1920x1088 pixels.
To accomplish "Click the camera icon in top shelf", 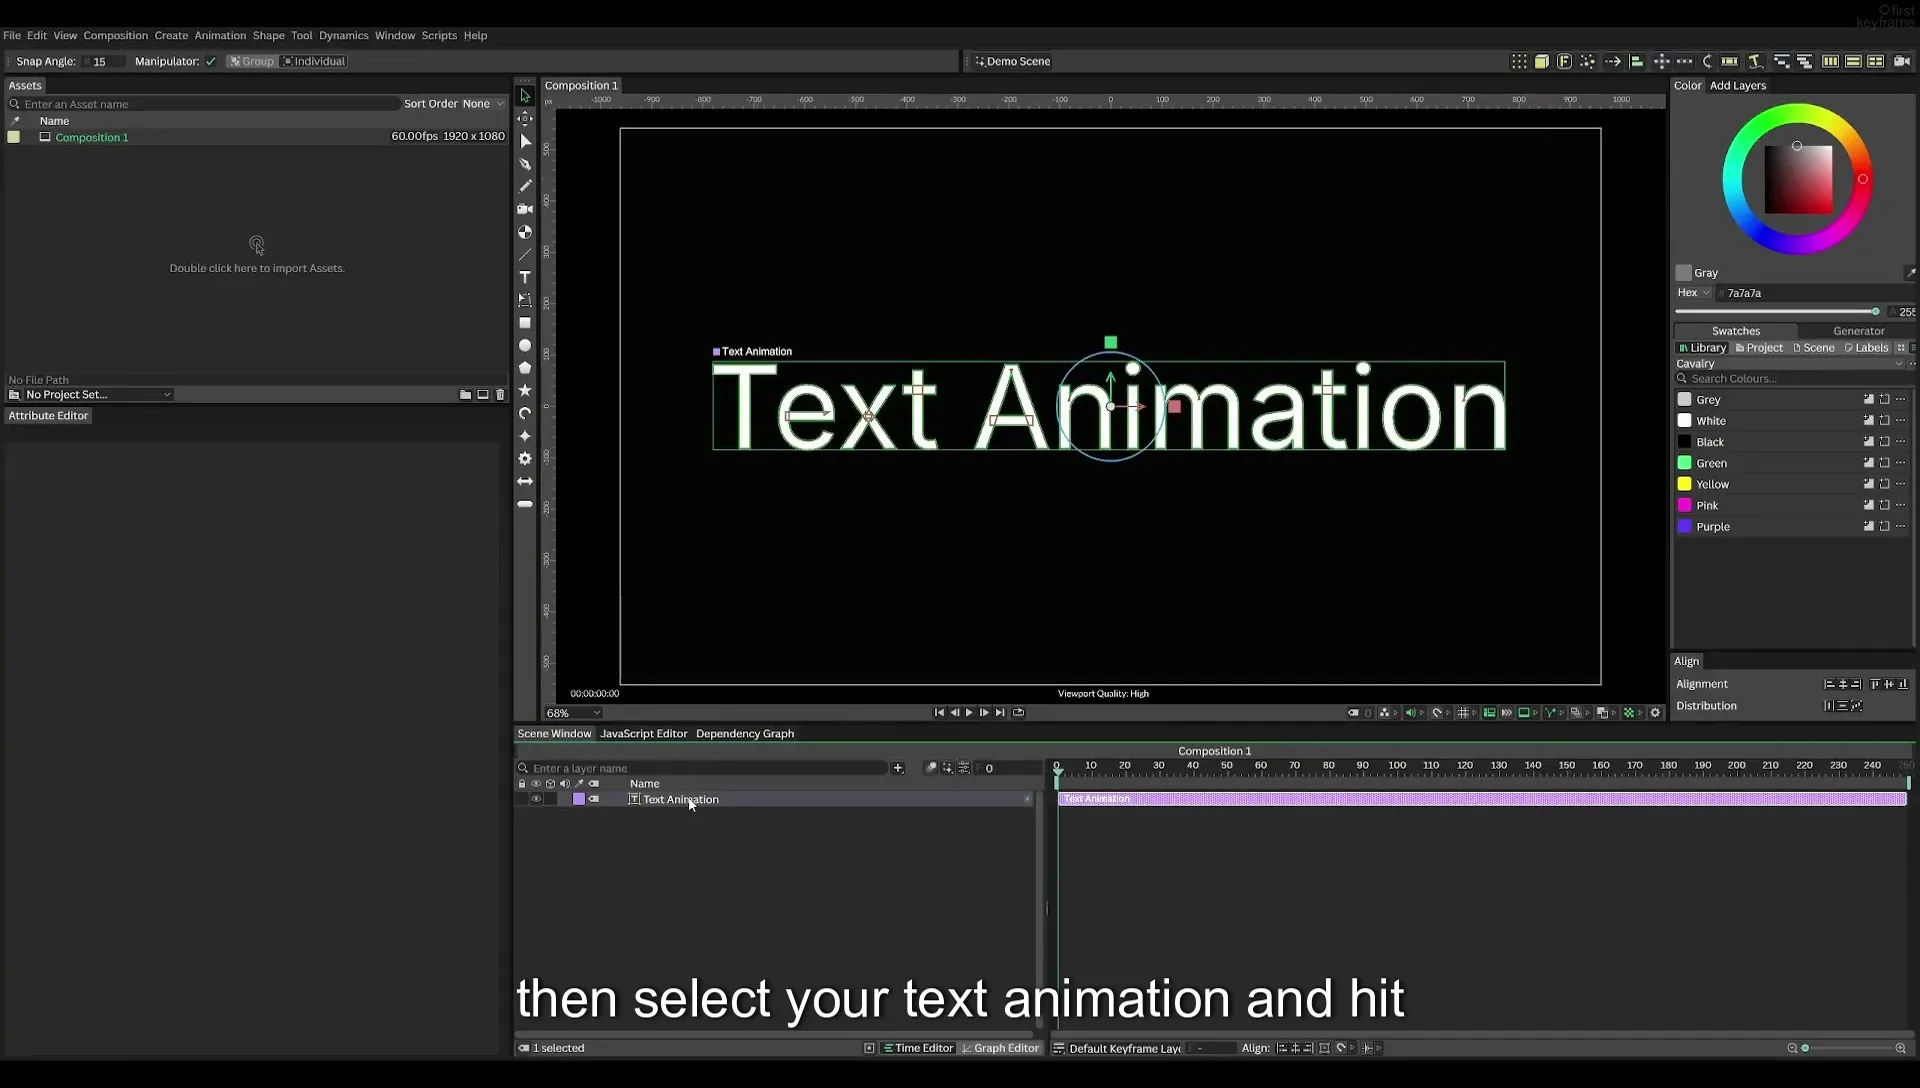I will 1901,61.
